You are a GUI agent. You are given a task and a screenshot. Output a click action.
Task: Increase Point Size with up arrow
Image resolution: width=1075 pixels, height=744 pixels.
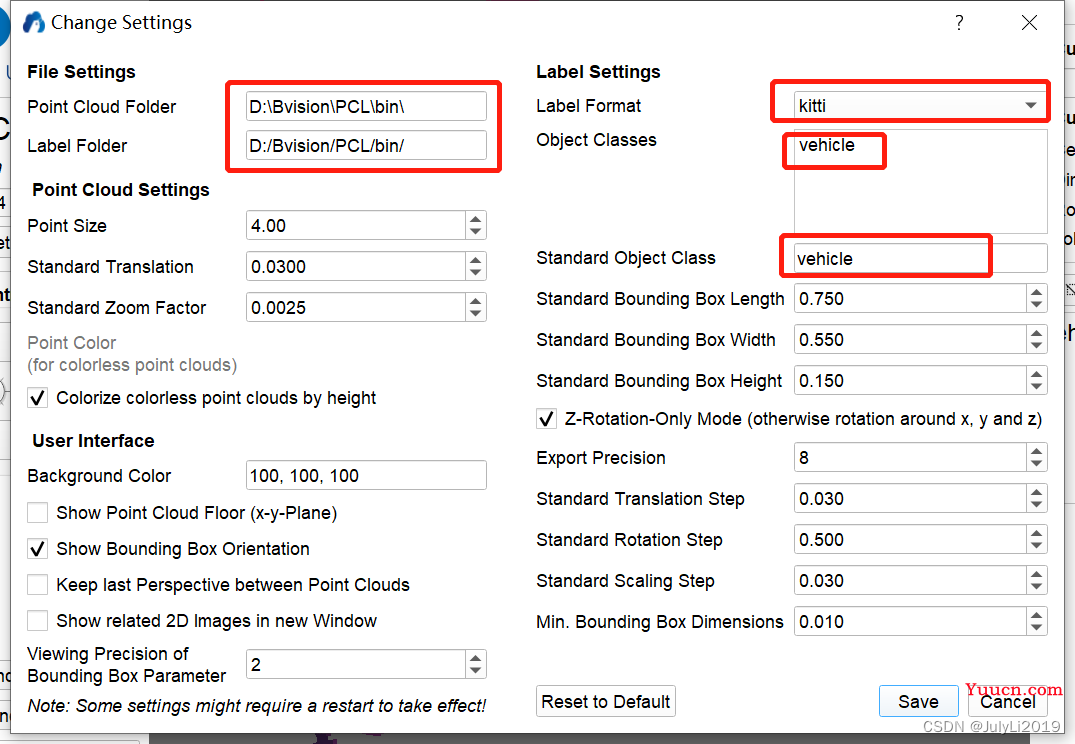(476, 219)
